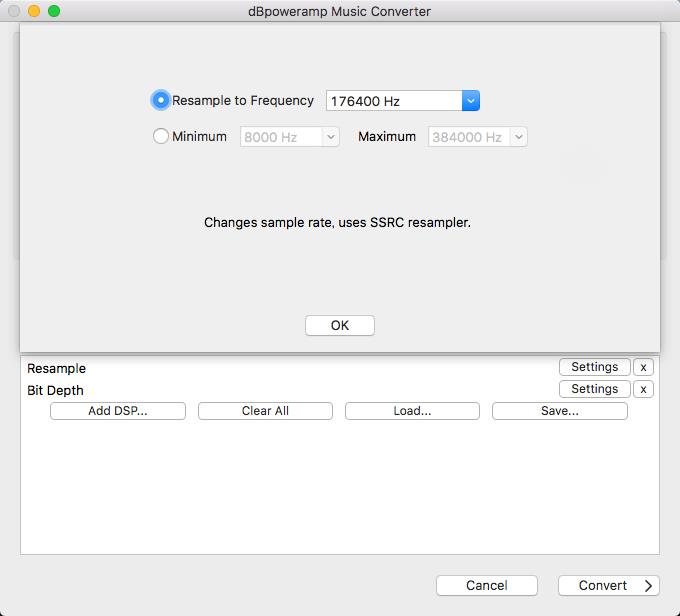Select the Minimum radio button
The image size is (680, 616).
pyautogui.click(x=160, y=136)
